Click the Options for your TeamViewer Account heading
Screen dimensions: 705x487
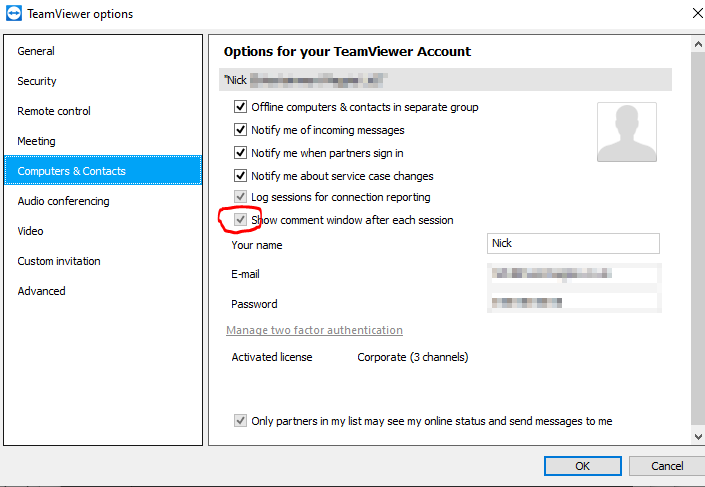[347, 52]
